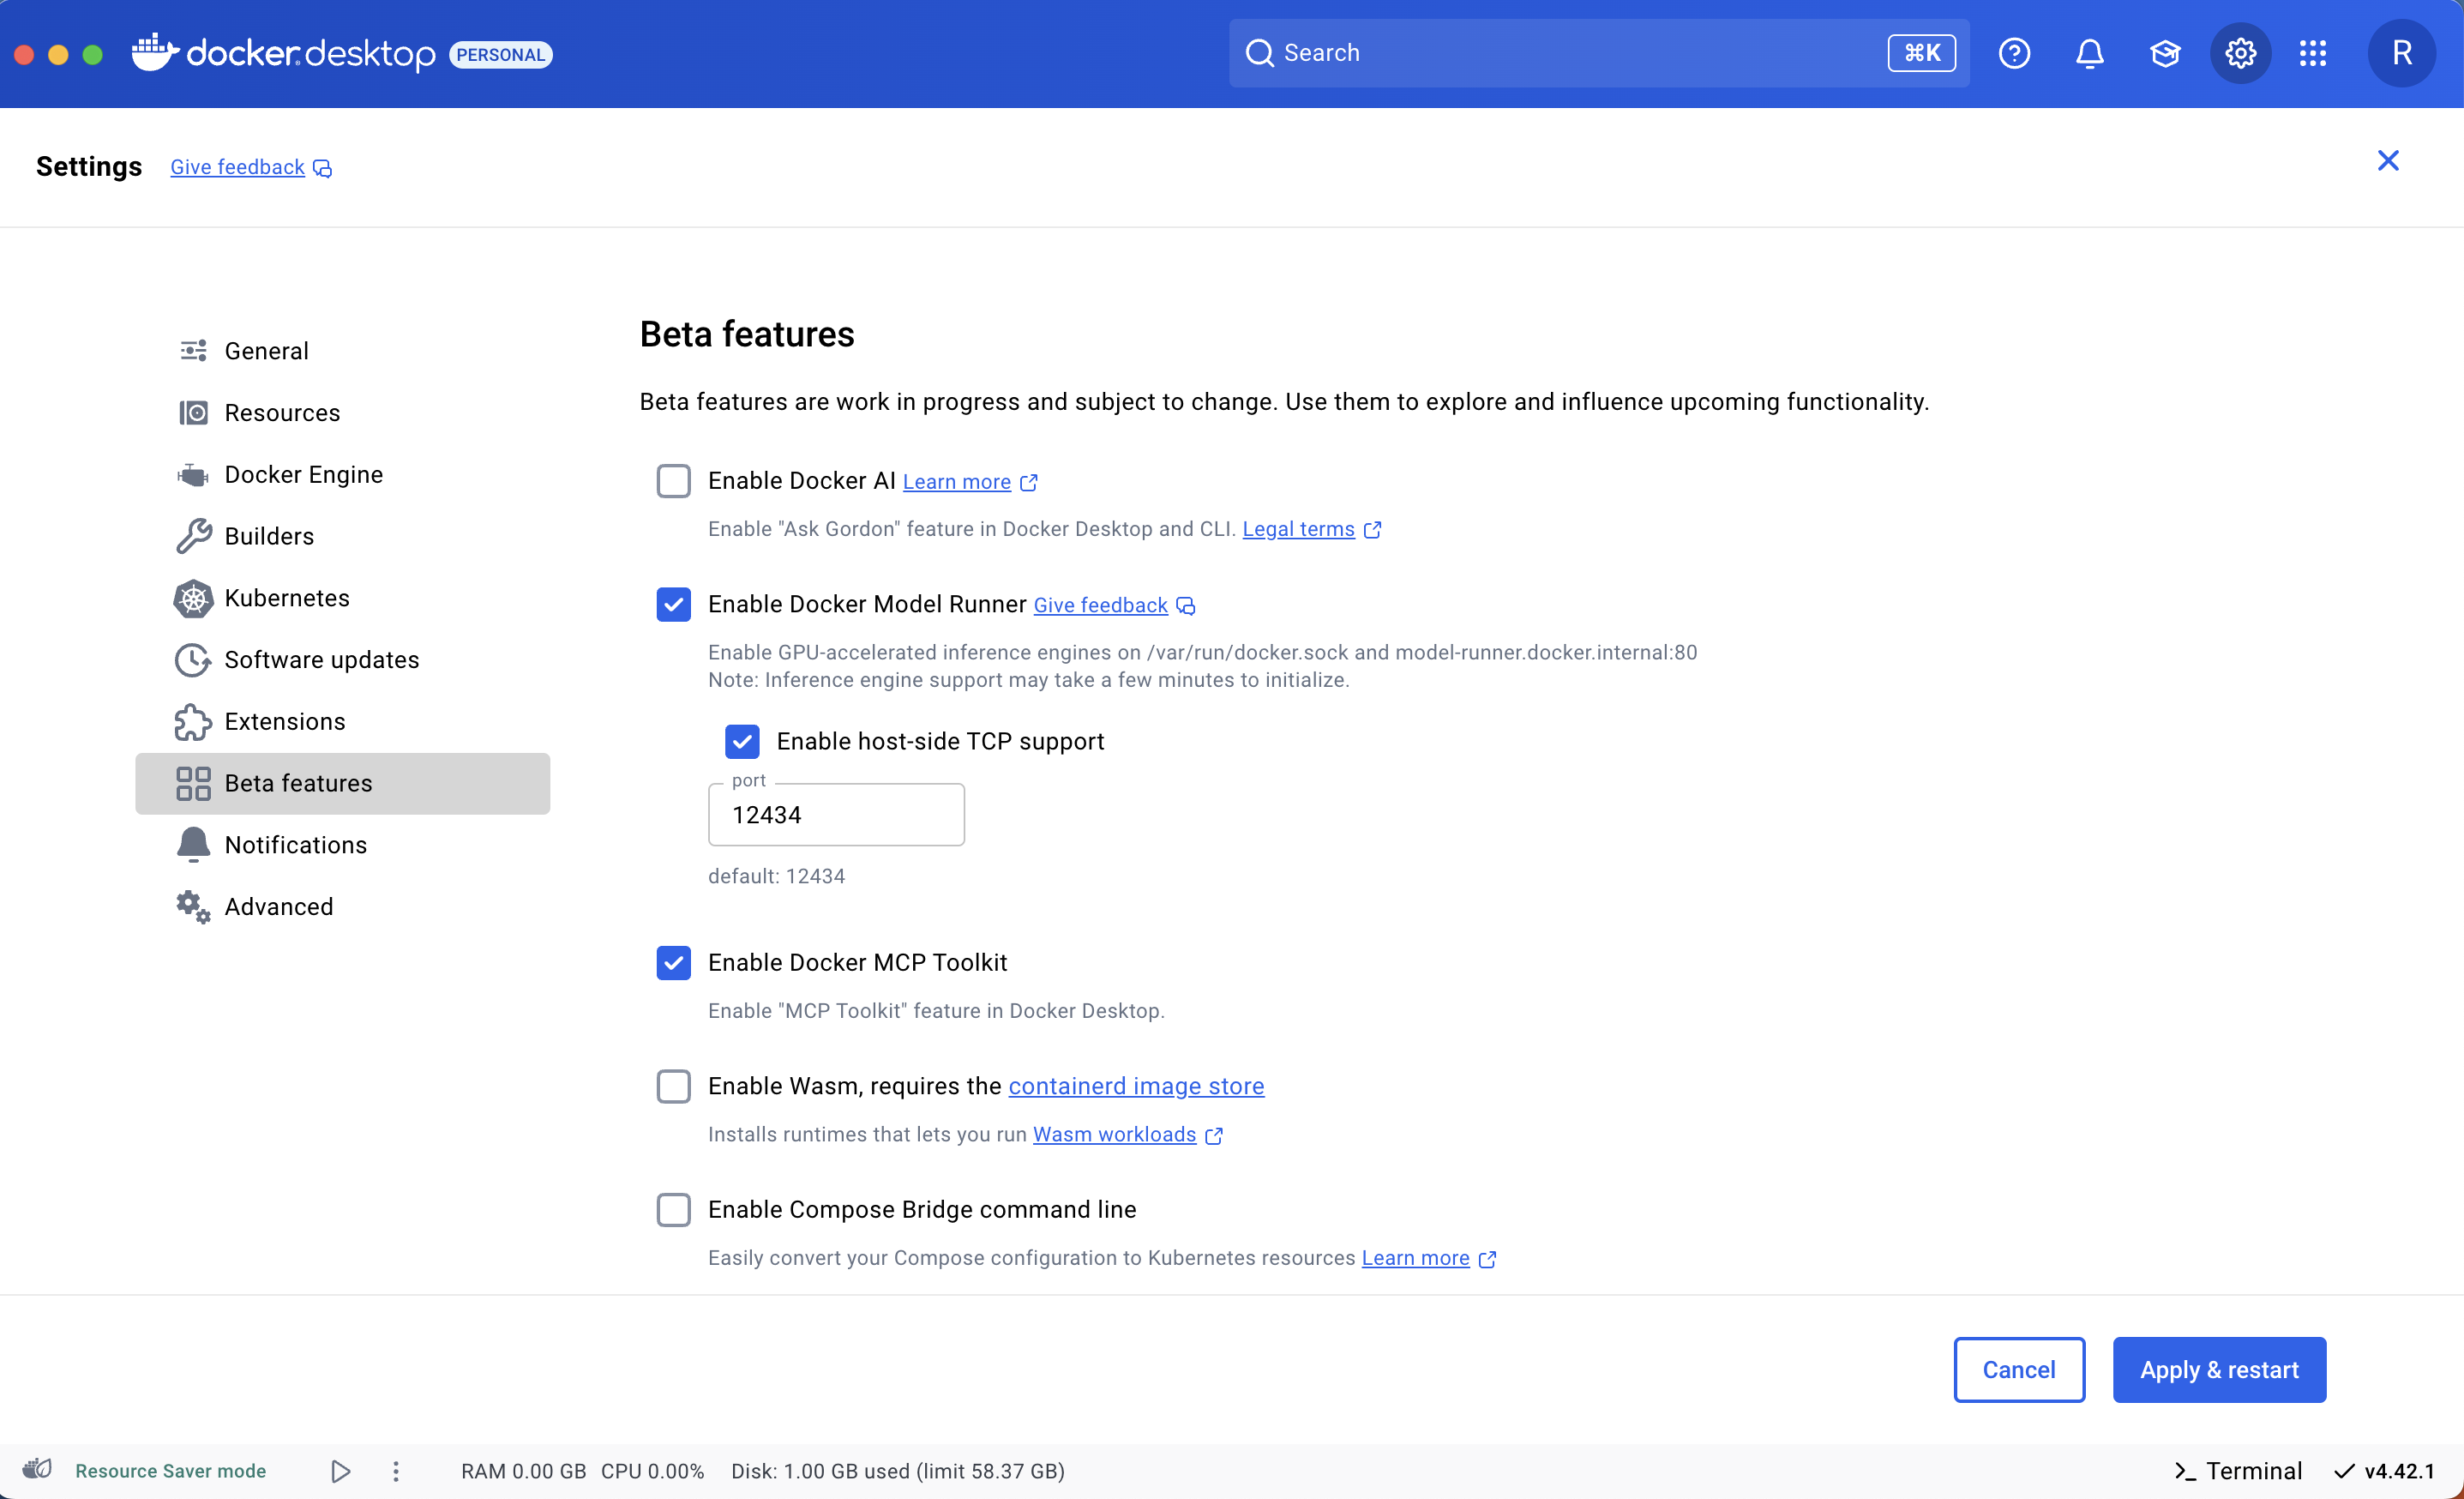The height and width of the screenshot is (1499, 2464).
Task: Open Learn more link for Docker AI
Action: [956, 482]
